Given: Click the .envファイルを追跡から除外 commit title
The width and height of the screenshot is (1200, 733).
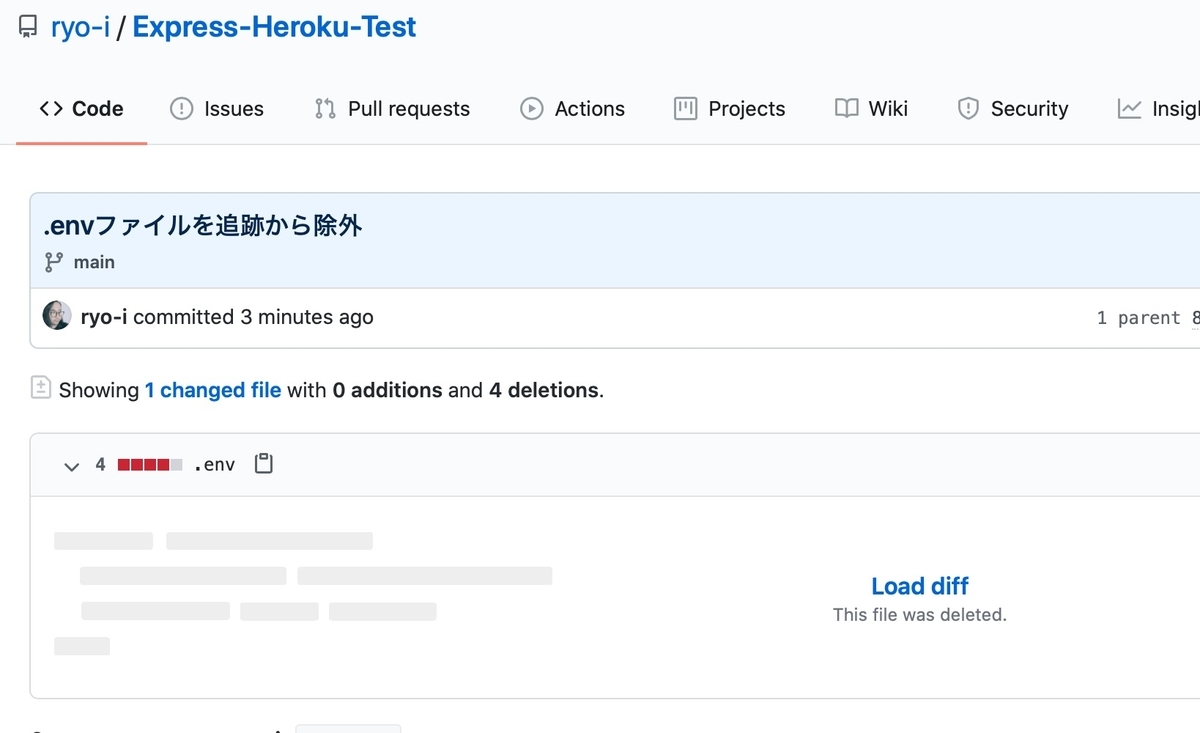Looking at the screenshot, I should (202, 225).
